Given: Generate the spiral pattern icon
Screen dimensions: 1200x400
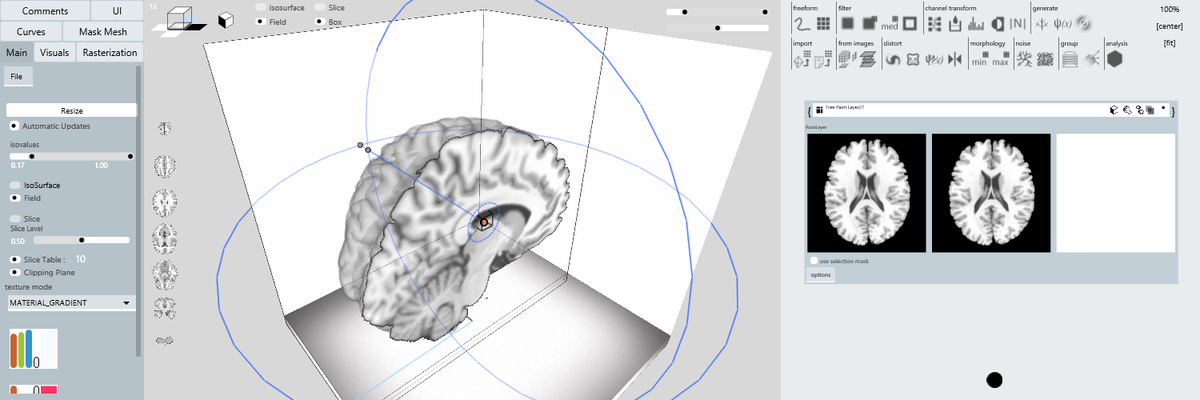Looking at the screenshot, I should (1083, 24).
